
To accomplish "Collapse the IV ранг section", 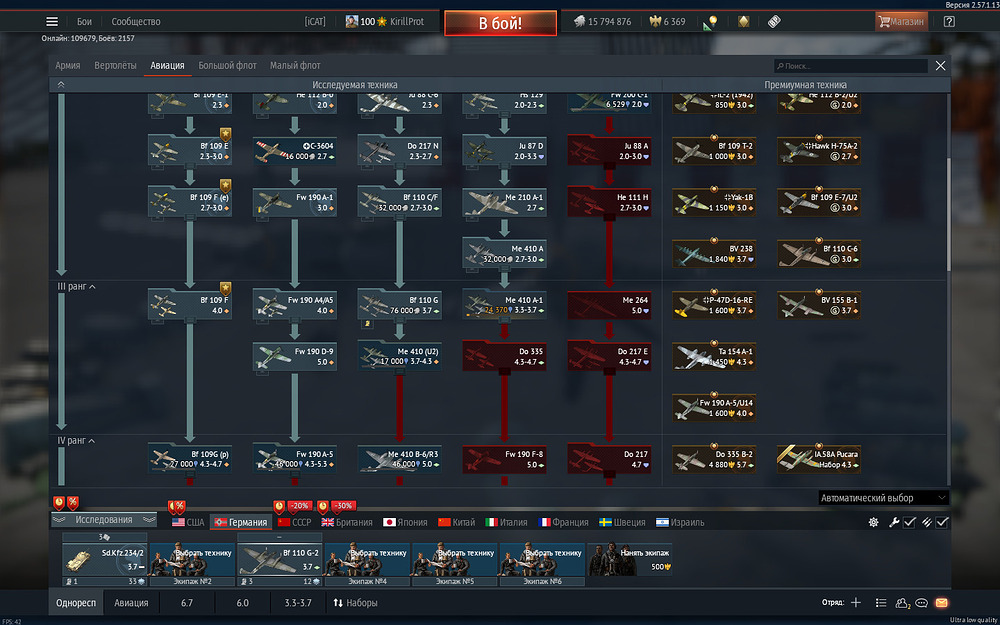I will 77,440.
